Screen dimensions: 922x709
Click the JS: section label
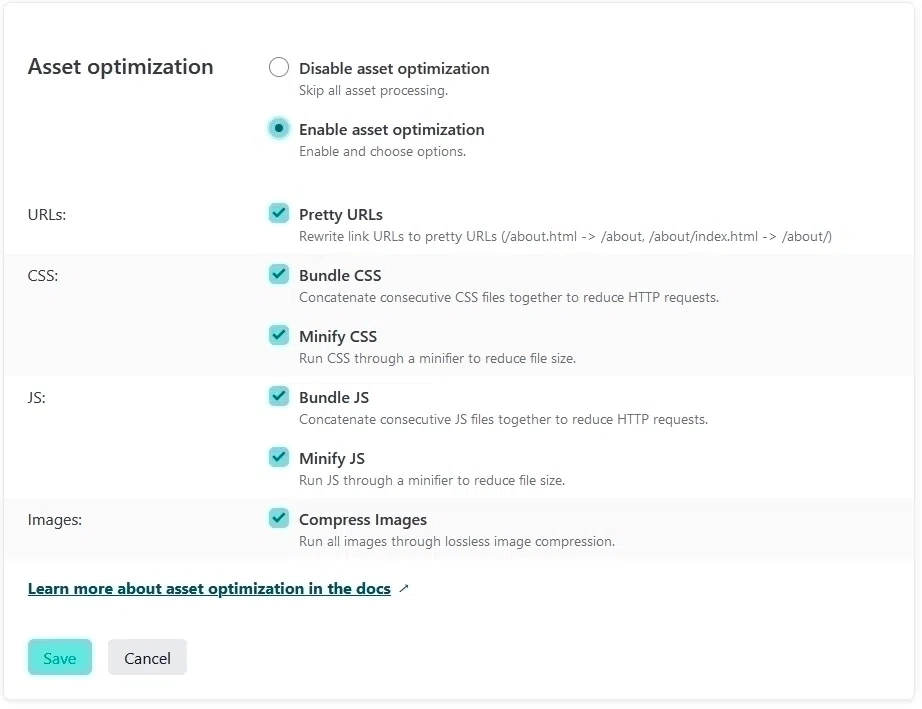(36, 397)
